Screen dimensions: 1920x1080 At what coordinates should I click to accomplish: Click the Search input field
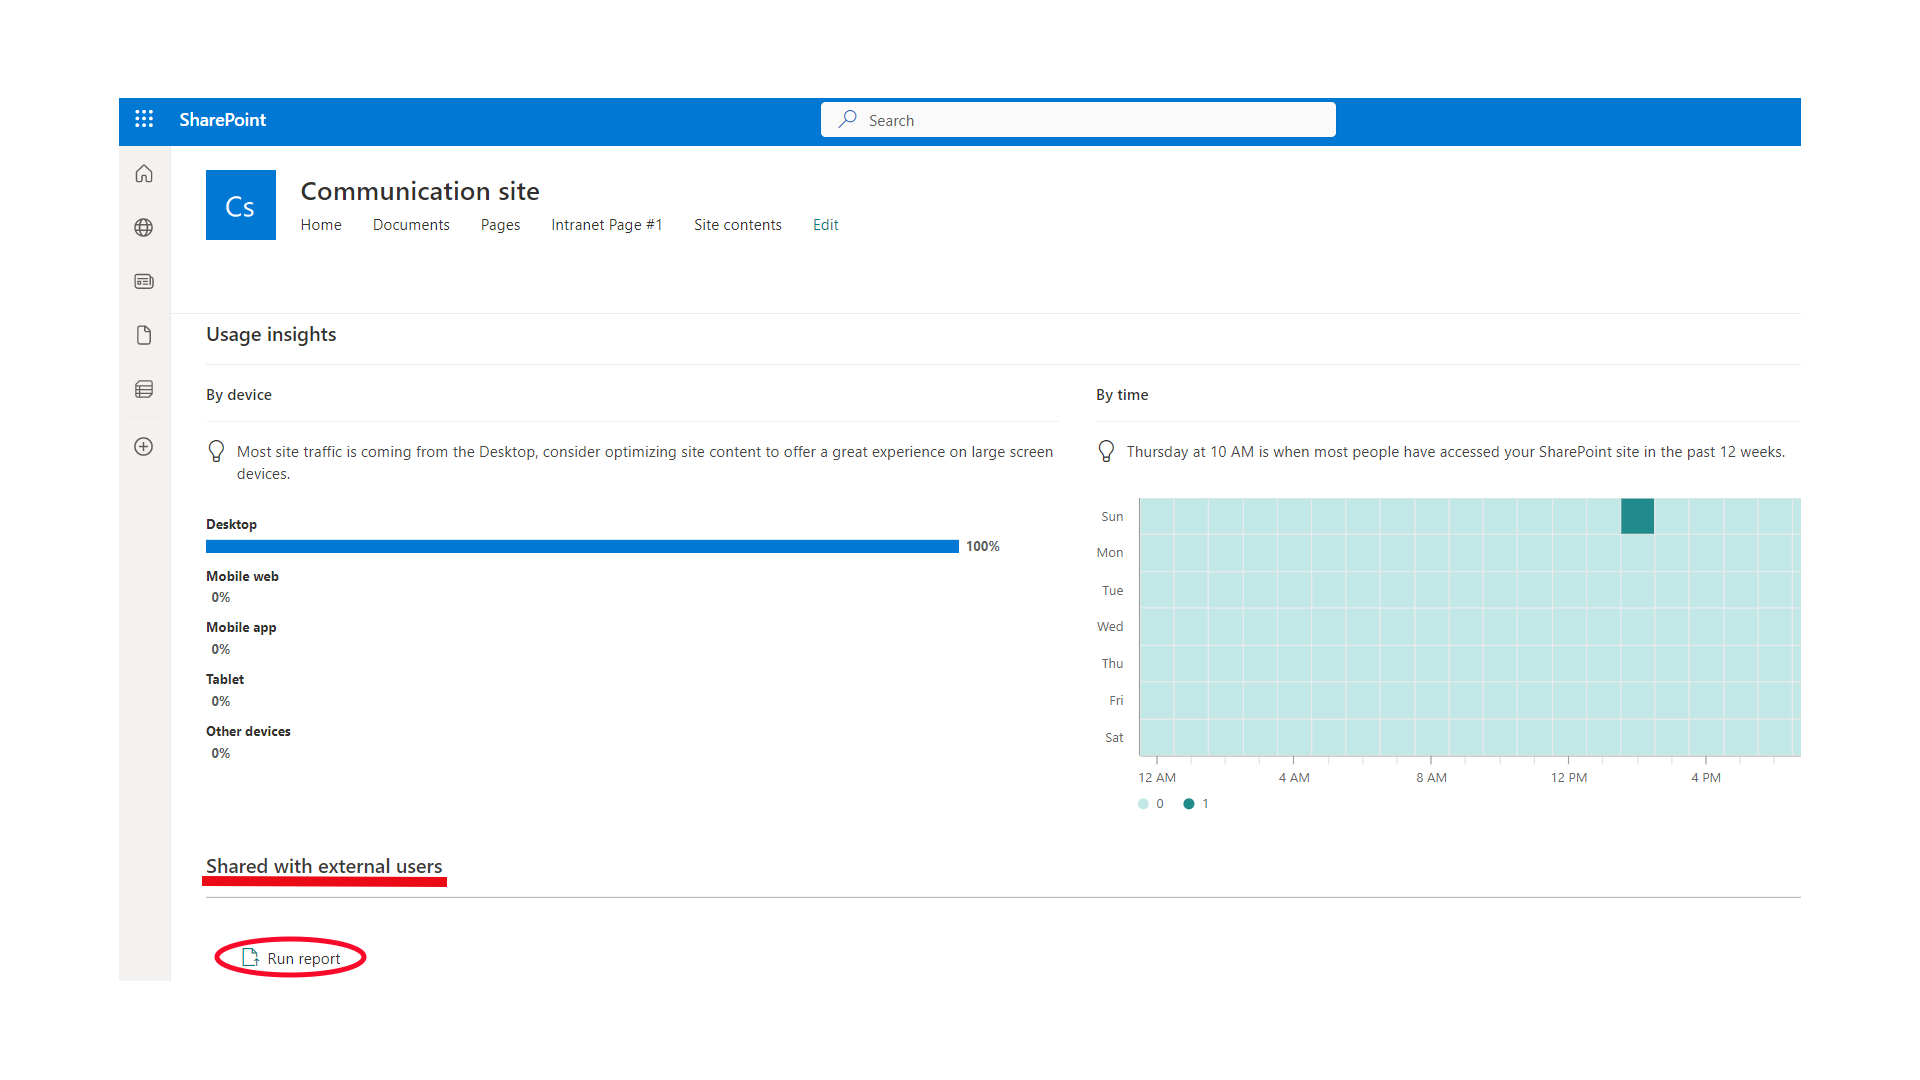click(1078, 120)
